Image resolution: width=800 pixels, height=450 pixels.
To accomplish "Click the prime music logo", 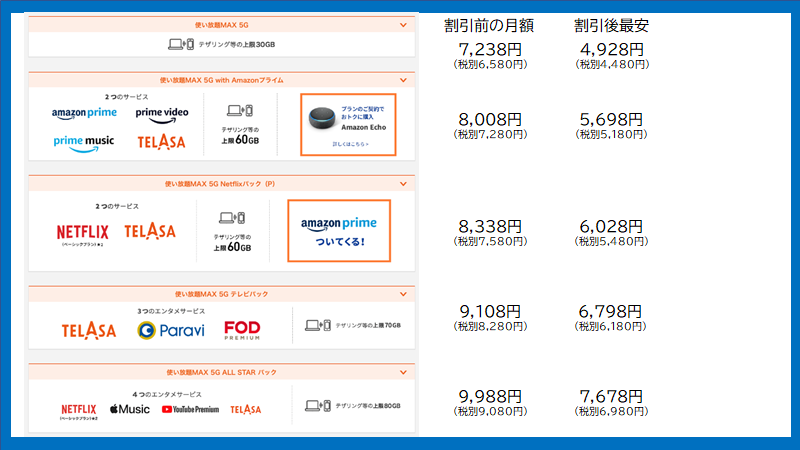I will (84, 143).
